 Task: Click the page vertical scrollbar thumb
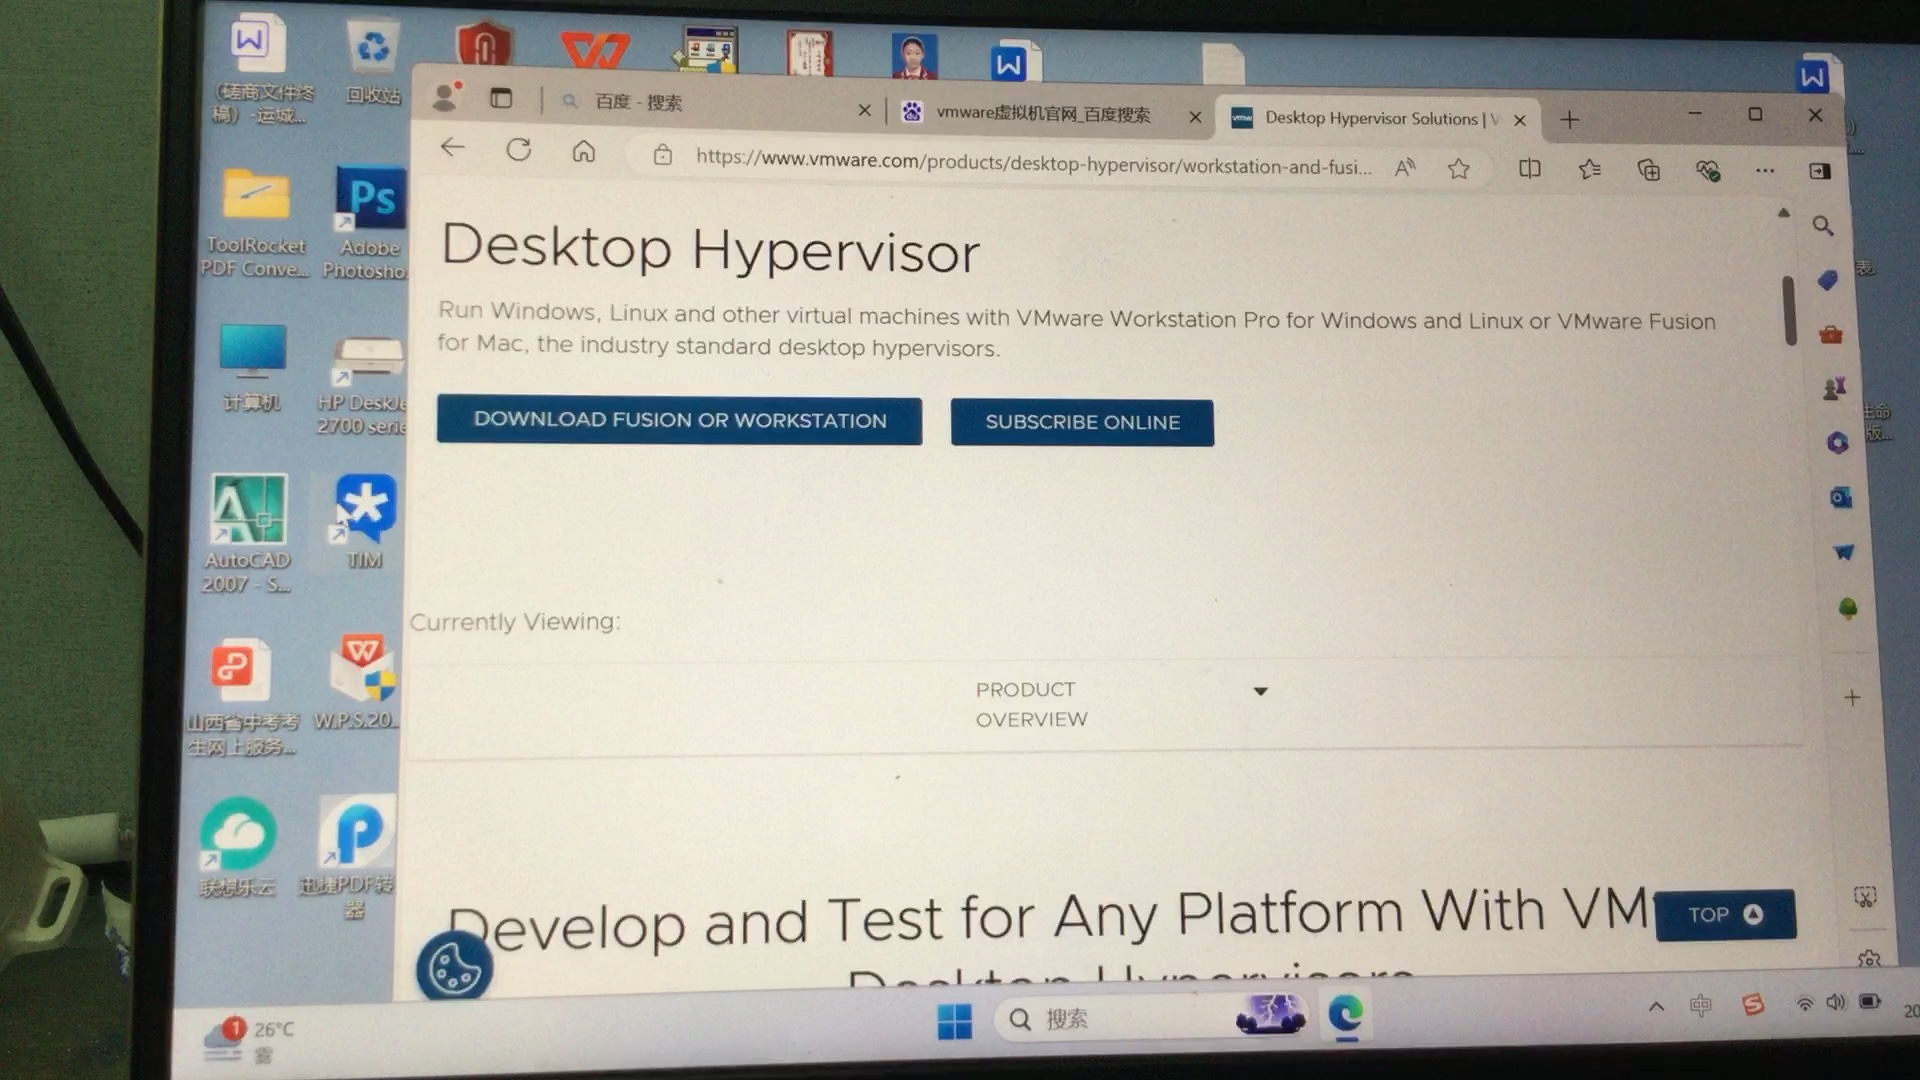1789,311
